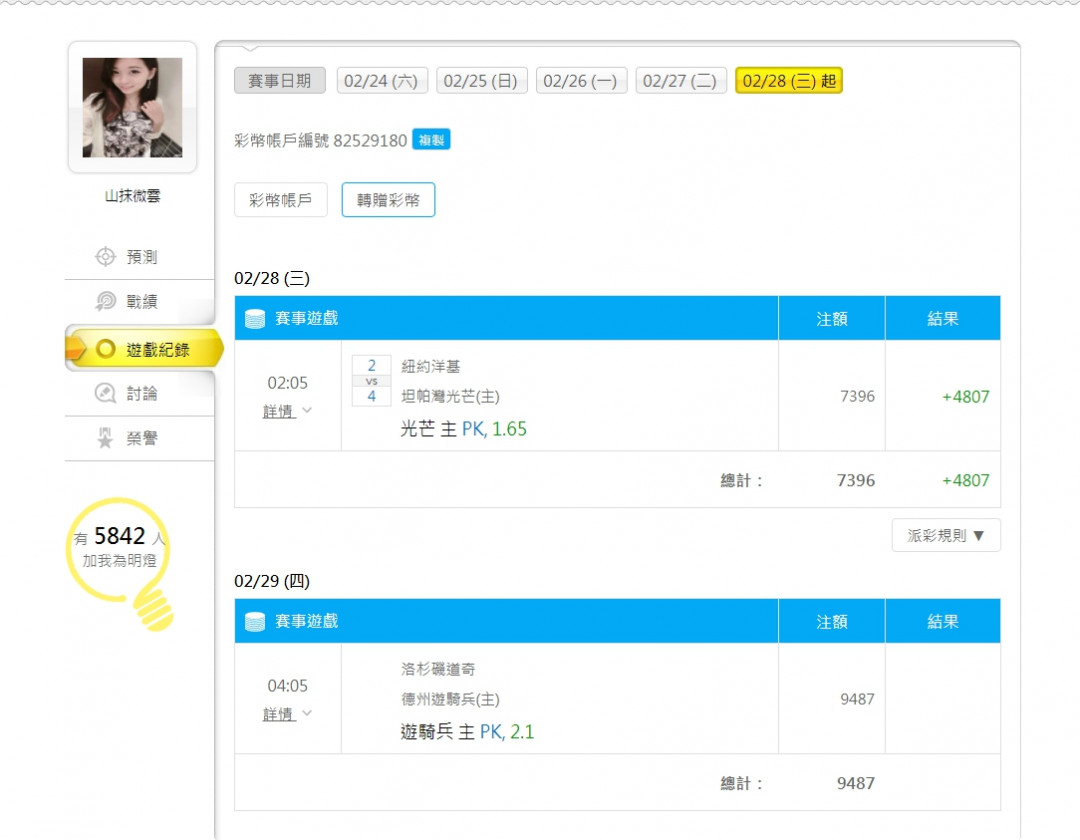Select the 02/26 (一) date tab
Viewport: 1080px width, 840px height.
click(581, 81)
